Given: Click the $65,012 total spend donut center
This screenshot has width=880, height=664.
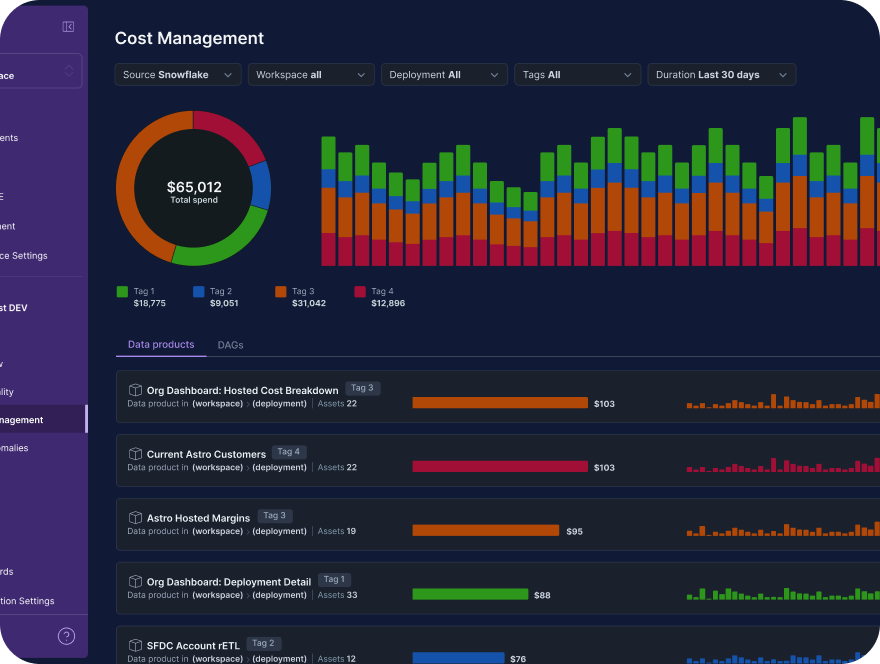Looking at the screenshot, I should tap(194, 190).
